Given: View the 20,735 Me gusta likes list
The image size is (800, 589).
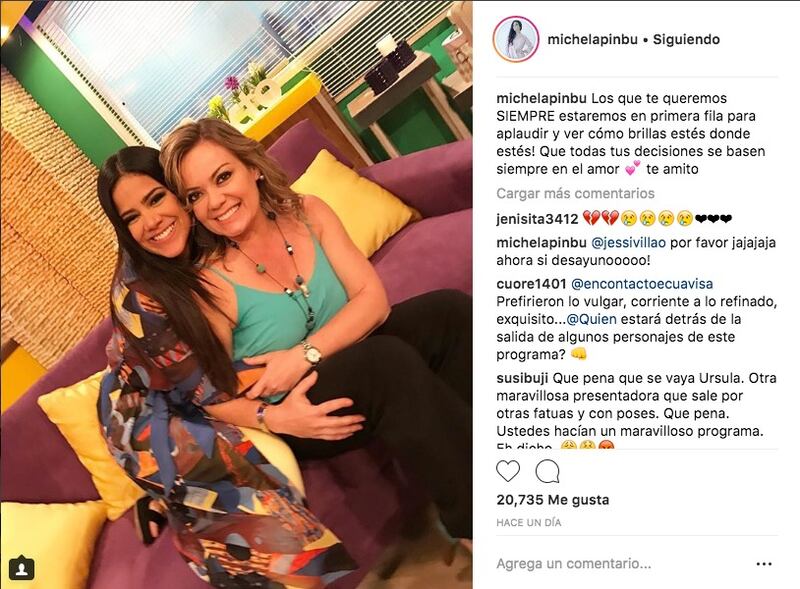Looking at the screenshot, I should click(x=553, y=500).
